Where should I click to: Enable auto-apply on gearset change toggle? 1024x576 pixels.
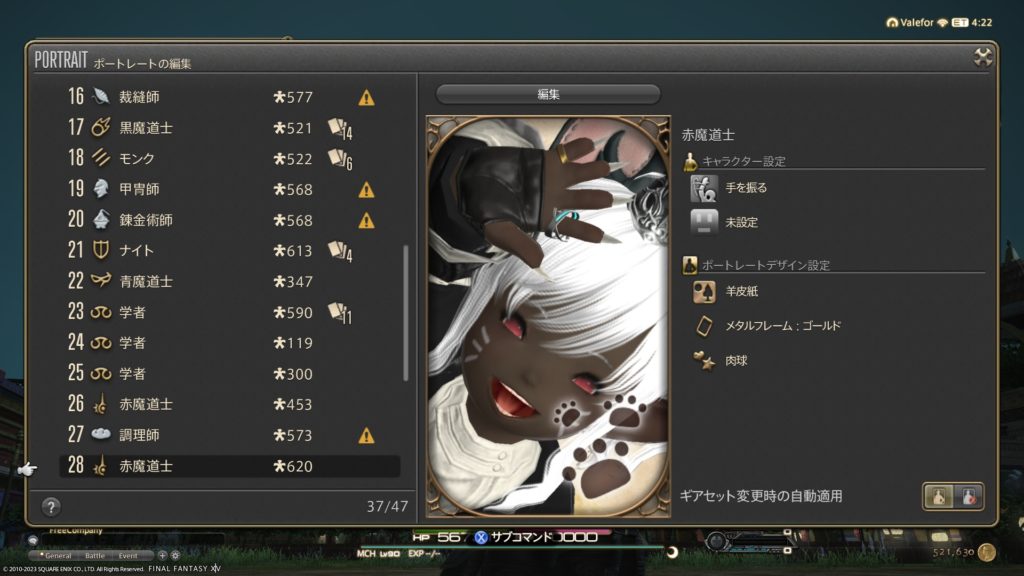[938, 496]
